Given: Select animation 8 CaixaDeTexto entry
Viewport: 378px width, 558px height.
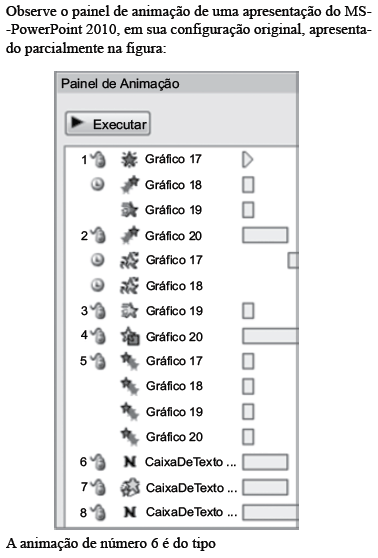Looking at the screenshot, I should pyautogui.click(x=182, y=512).
